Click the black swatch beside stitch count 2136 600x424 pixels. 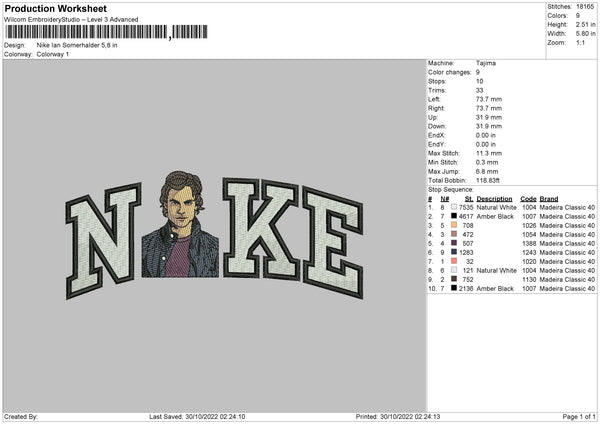tap(454, 288)
